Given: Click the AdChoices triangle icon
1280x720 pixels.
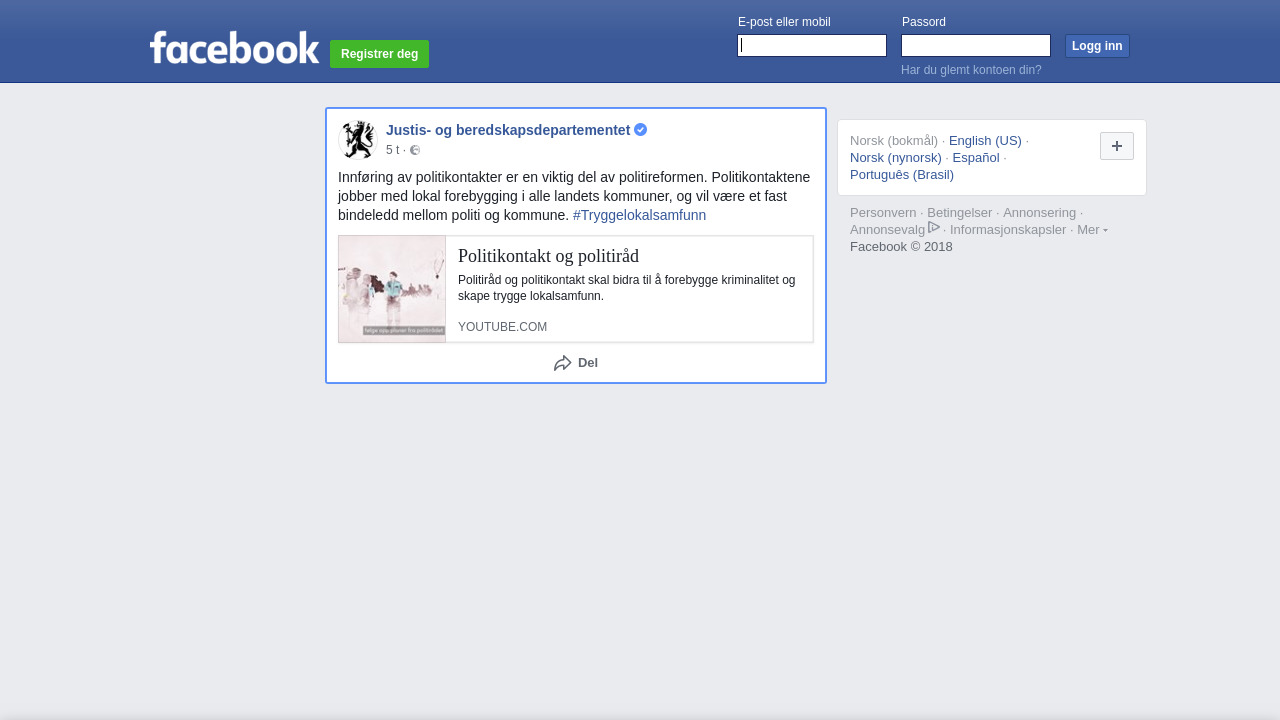Looking at the screenshot, I should tap(934, 228).
